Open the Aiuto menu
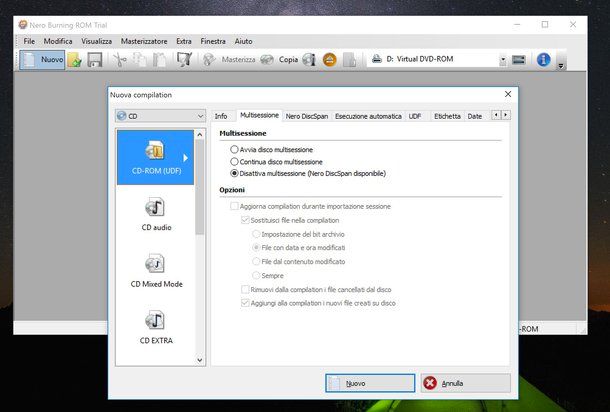 tap(243, 41)
